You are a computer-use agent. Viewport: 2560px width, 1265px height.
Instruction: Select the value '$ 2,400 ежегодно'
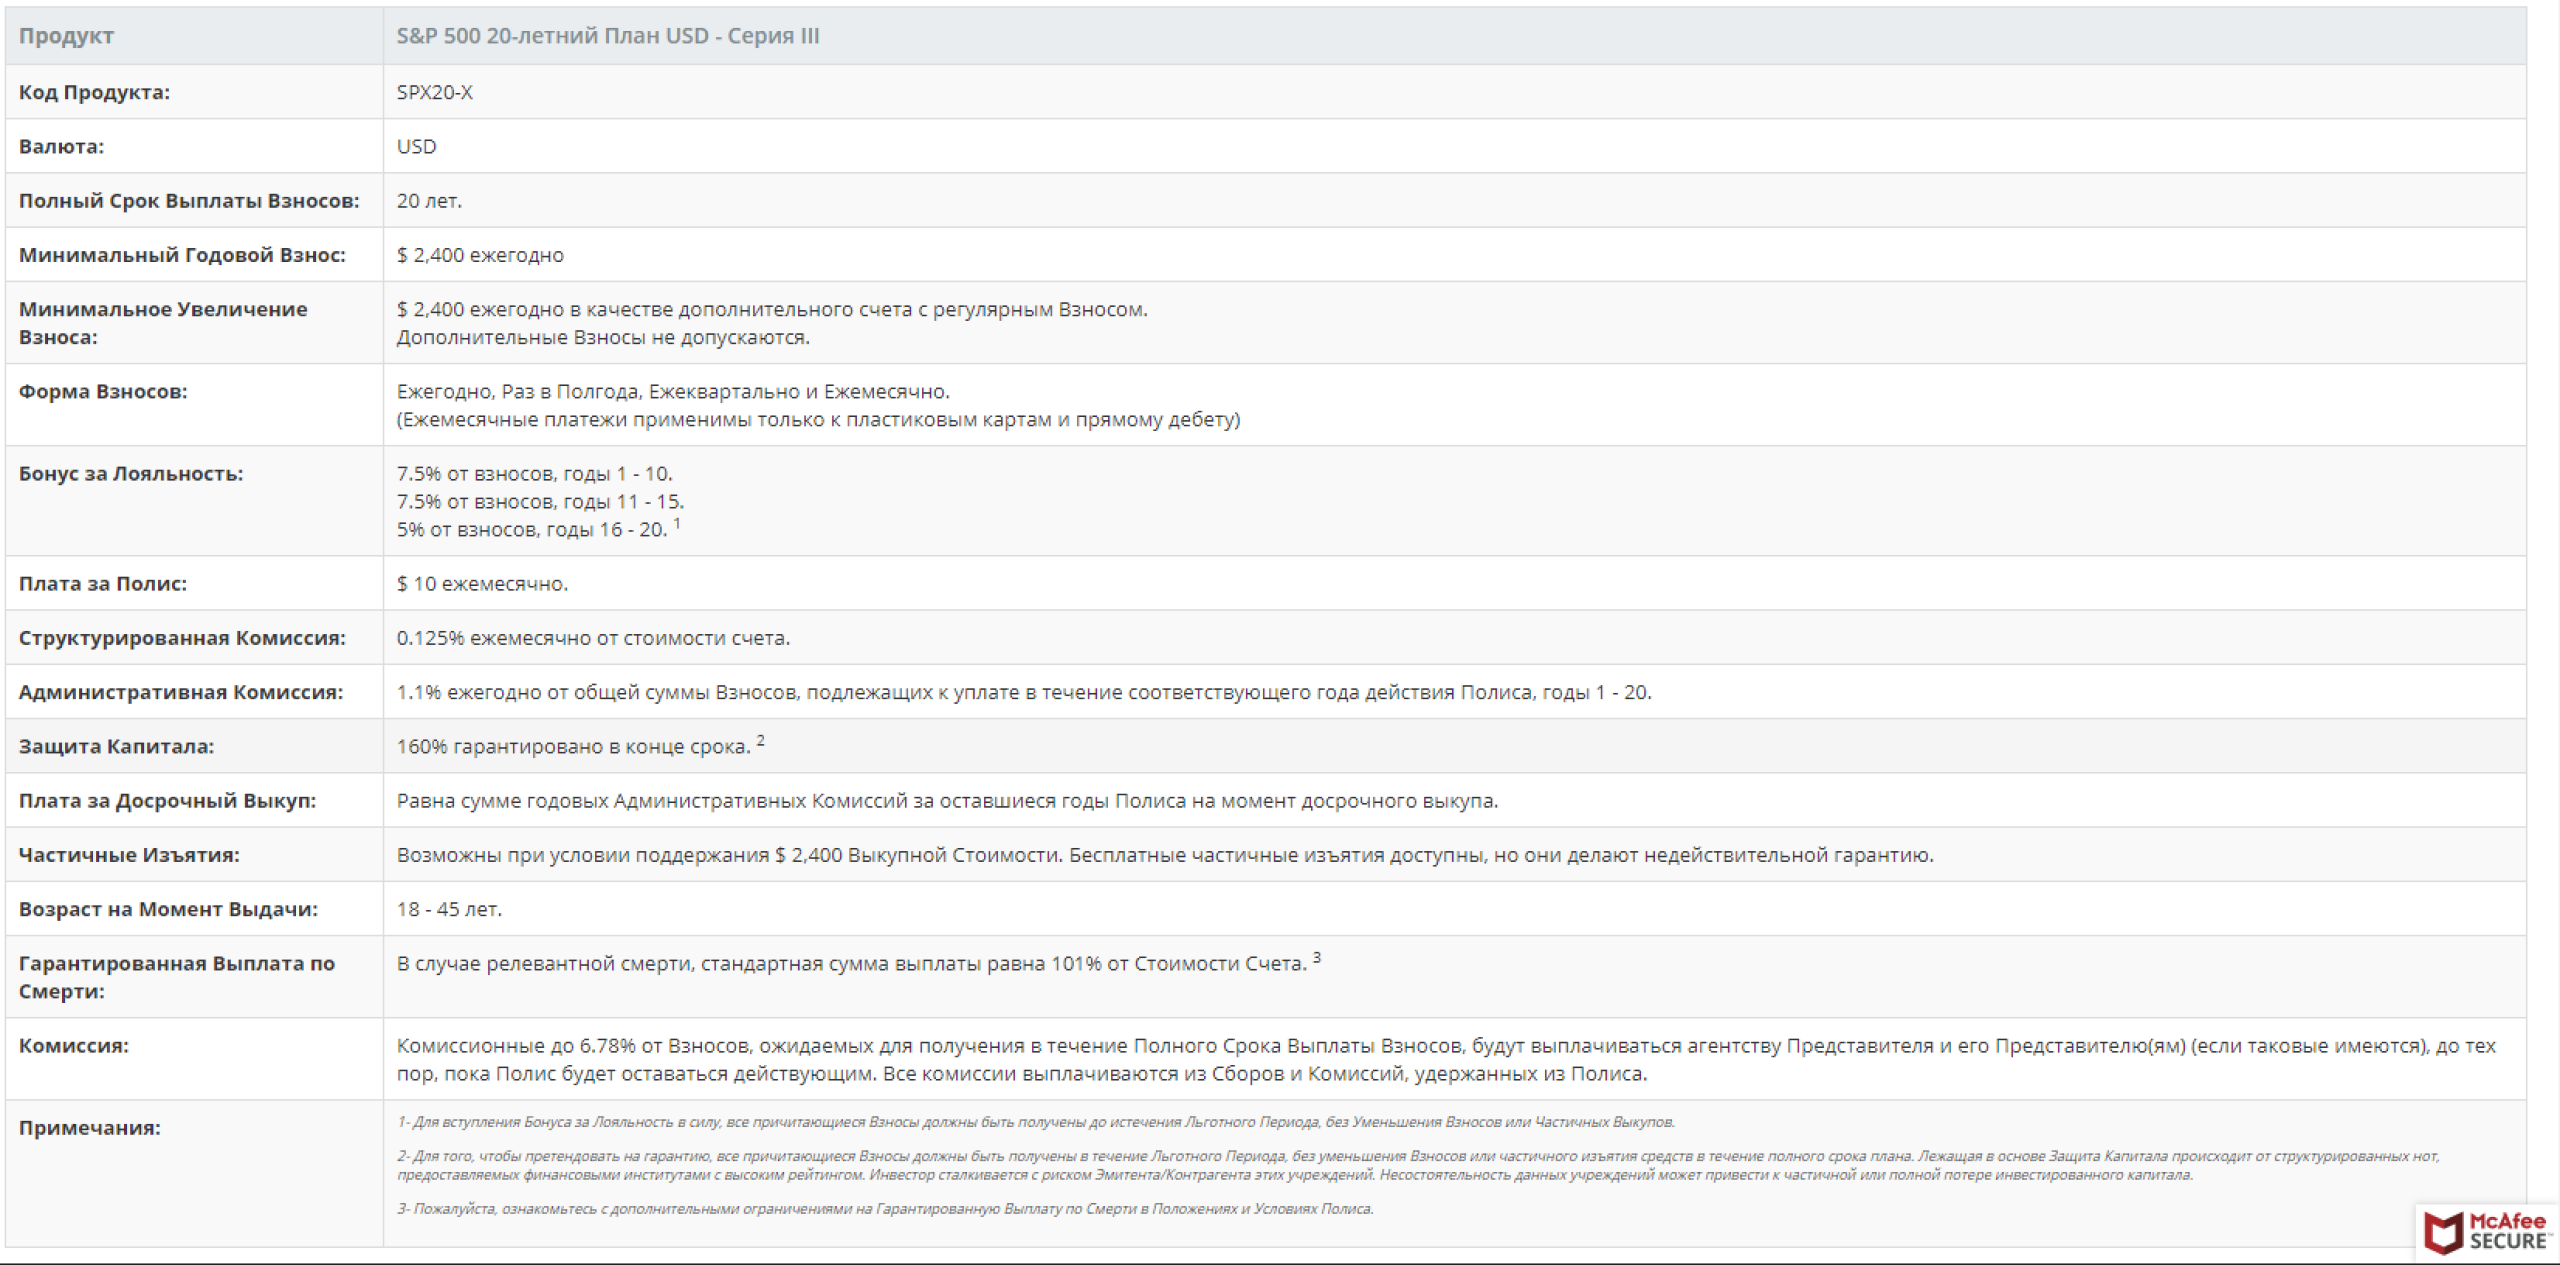pos(480,255)
